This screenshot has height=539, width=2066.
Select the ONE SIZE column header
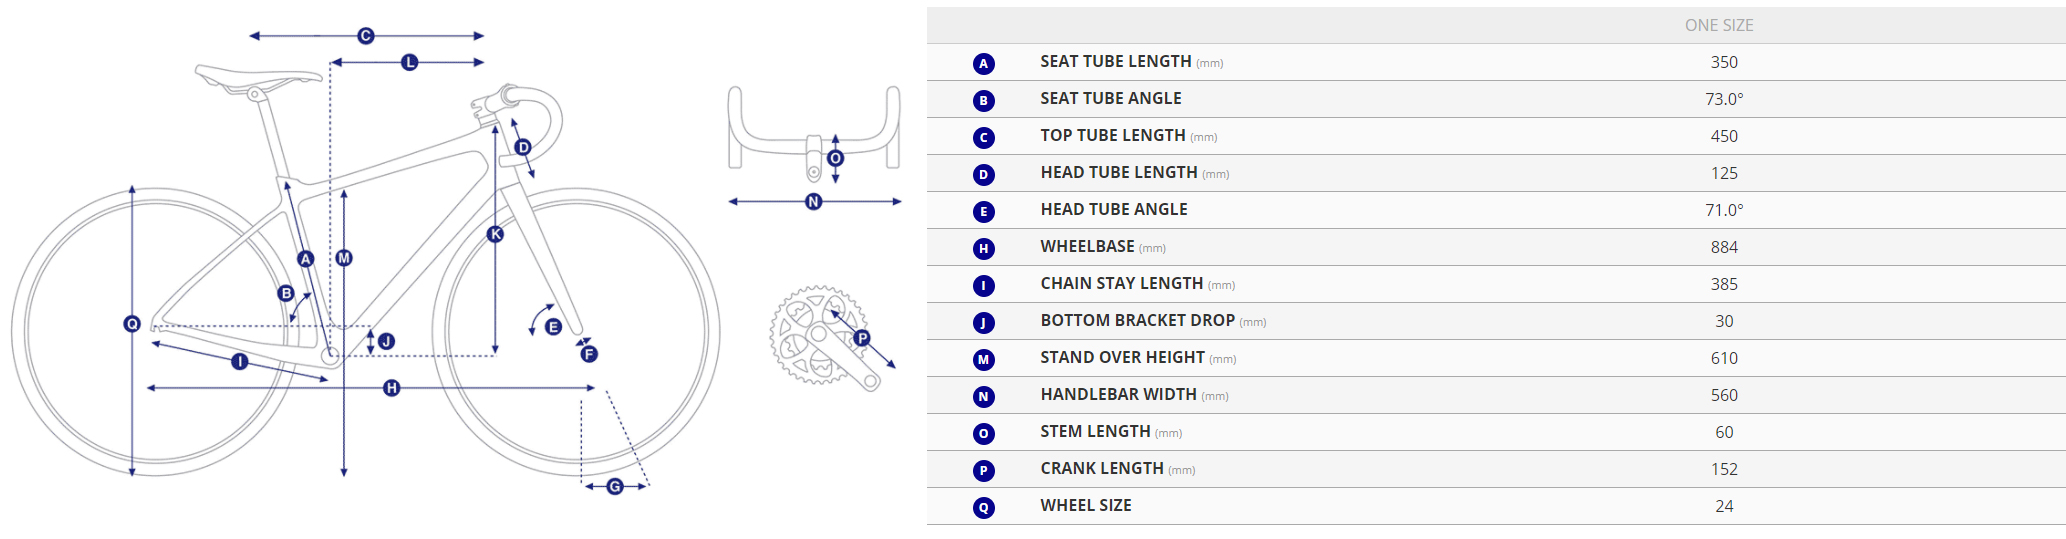pyautogui.click(x=1719, y=26)
